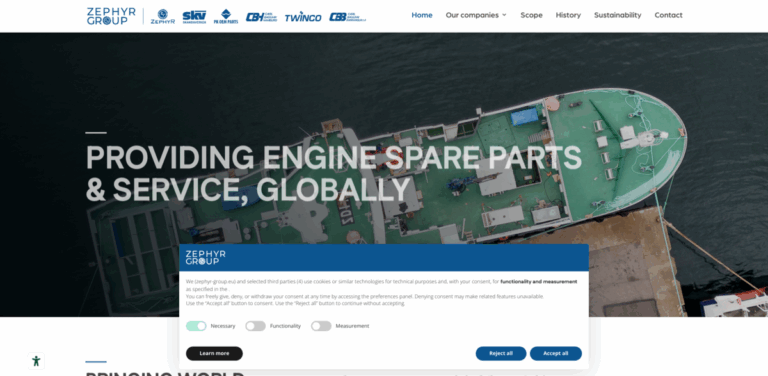Enable the Functionality cookies switch
The width and height of the screenshot is (768, 376).
pyautogui.click(x=255, y=326)
